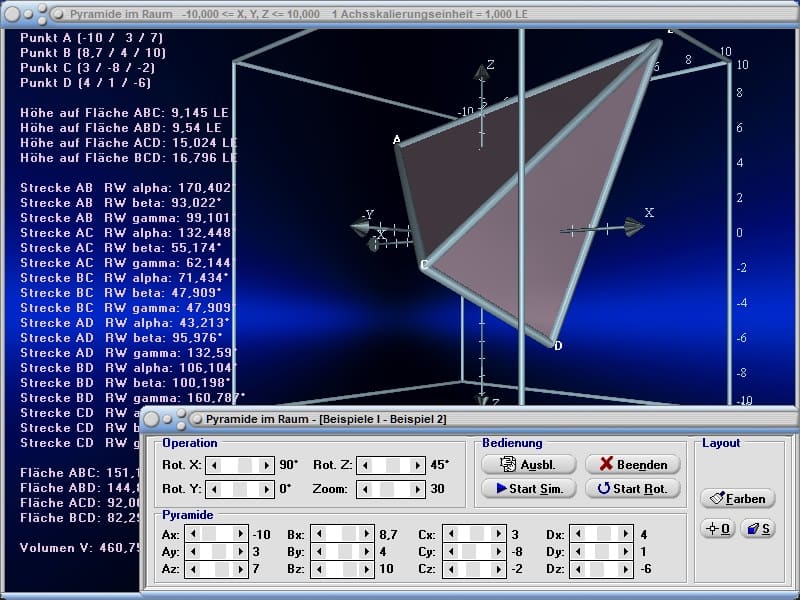Viewport: 800px width, 600px height.
Task: Click vertex label D on the pyramid
Action: click(558, 346)
